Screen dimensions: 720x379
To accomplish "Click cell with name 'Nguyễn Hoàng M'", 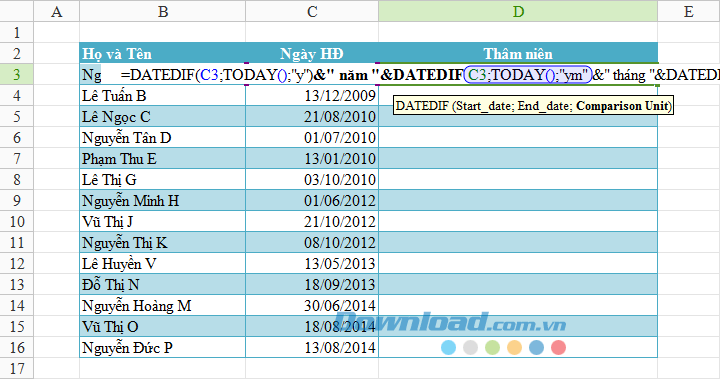I will 163,305.
